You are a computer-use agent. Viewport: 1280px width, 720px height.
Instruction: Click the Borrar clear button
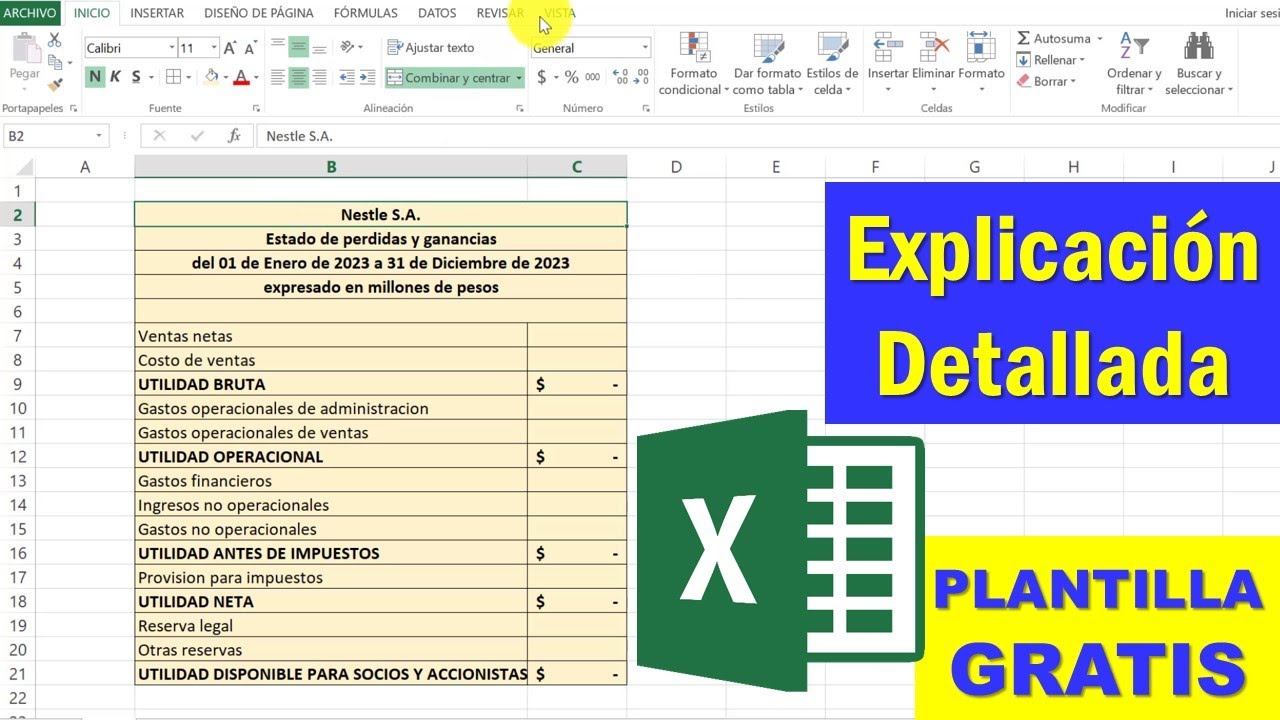pyautogui.click(x=1047, y=81)
